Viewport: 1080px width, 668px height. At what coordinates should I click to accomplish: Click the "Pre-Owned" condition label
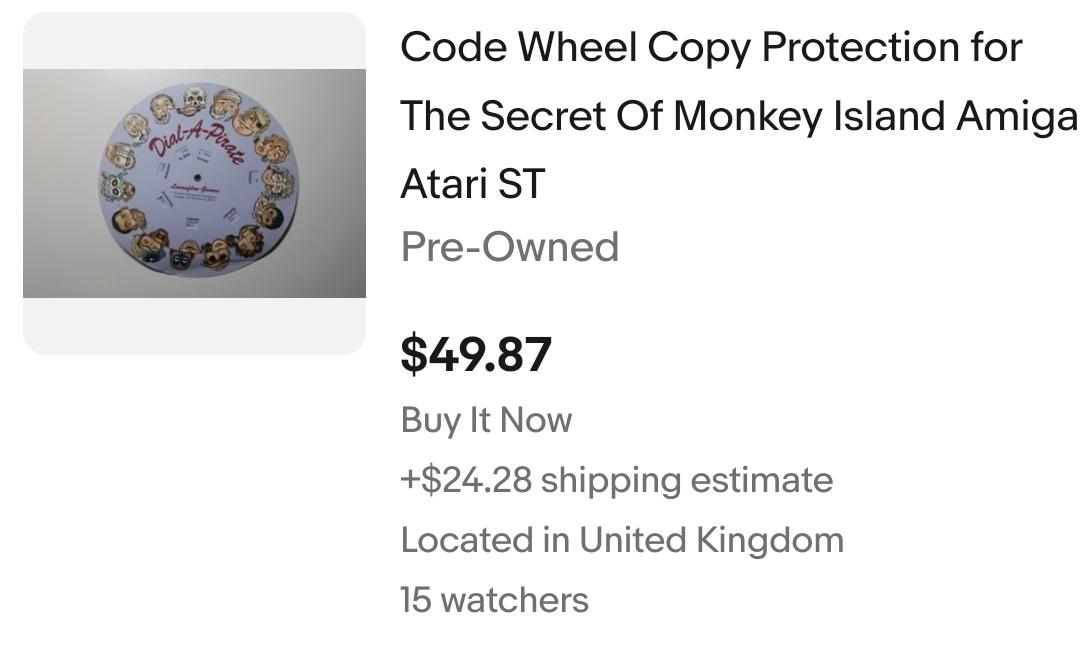510,247
